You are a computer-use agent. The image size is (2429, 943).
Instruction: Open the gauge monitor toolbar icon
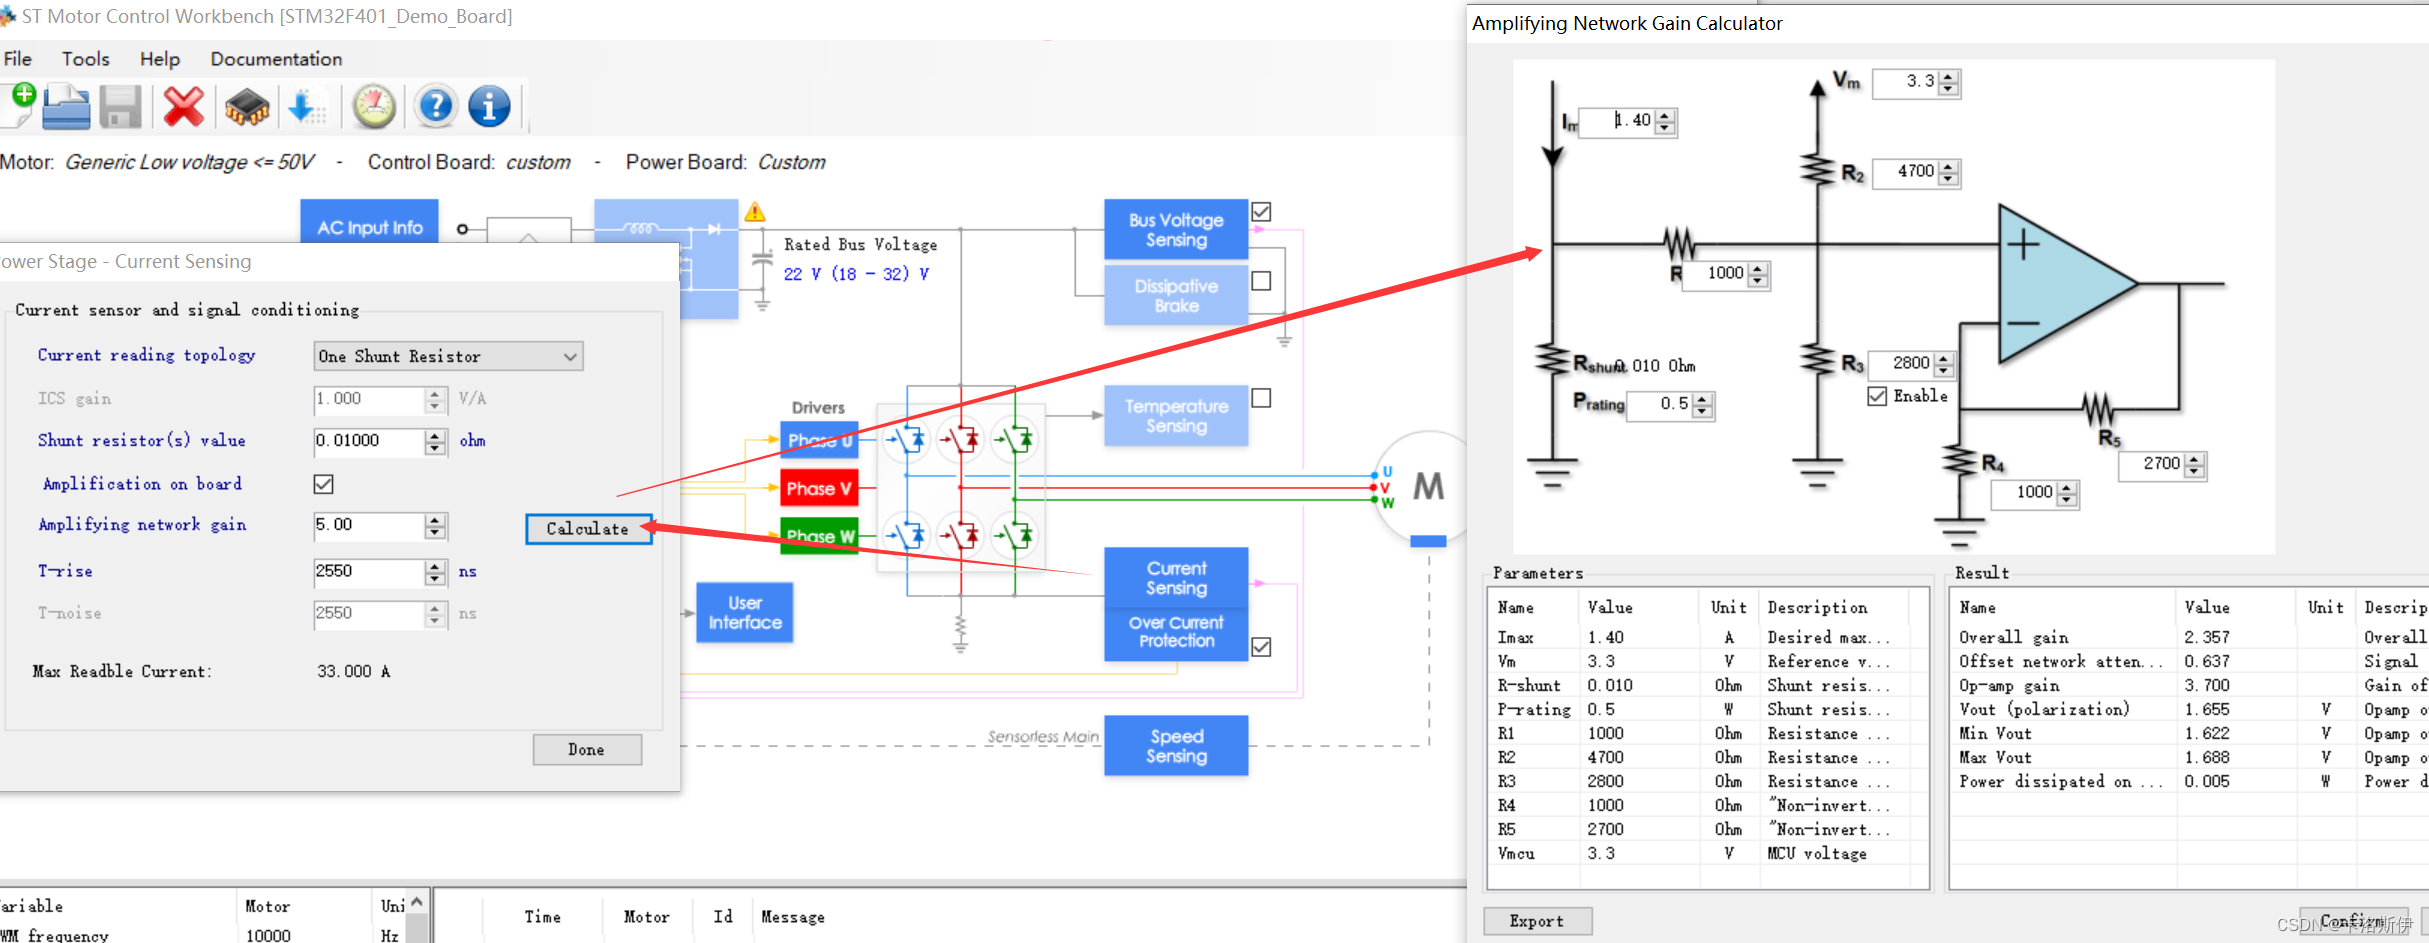pyautogui.click(x=374, y=107)
